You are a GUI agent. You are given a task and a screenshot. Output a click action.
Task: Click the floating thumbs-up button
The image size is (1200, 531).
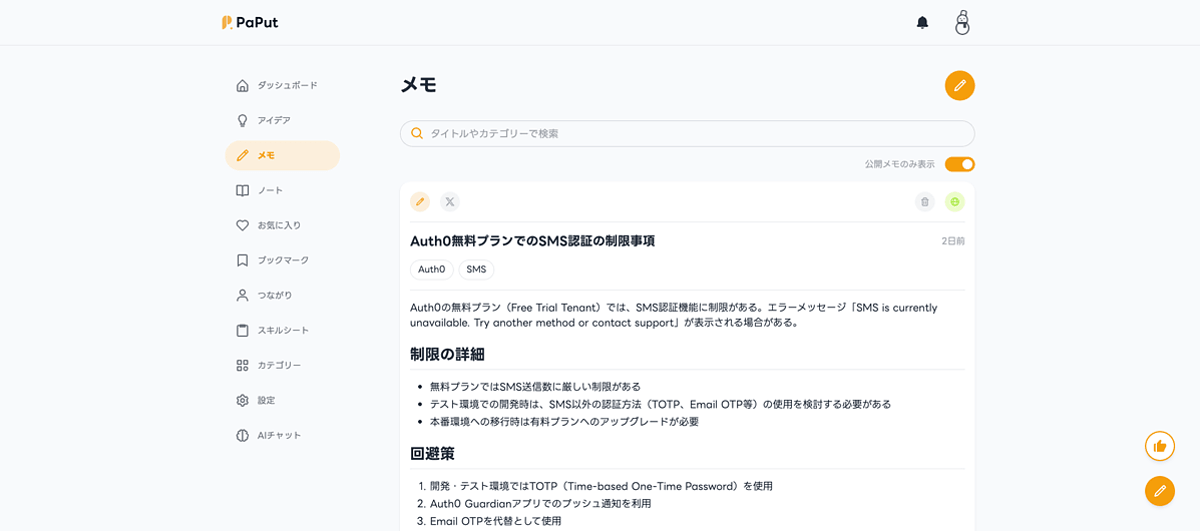pyautogui.click(x=1159, y=446)
